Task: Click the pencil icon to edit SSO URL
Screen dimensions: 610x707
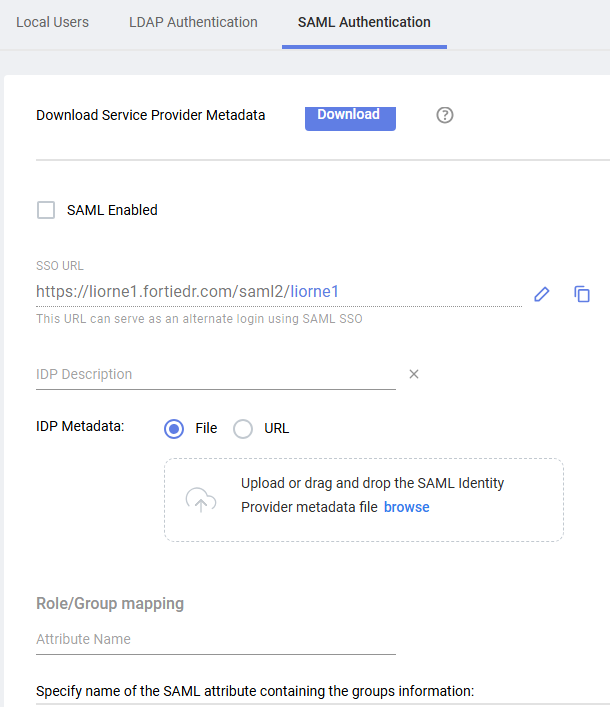Action: click(x=542, y=294)
